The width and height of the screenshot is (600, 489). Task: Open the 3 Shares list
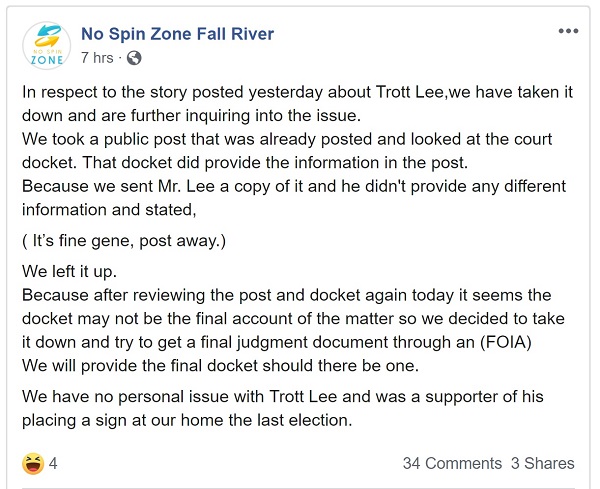click(x=543, y=463)
